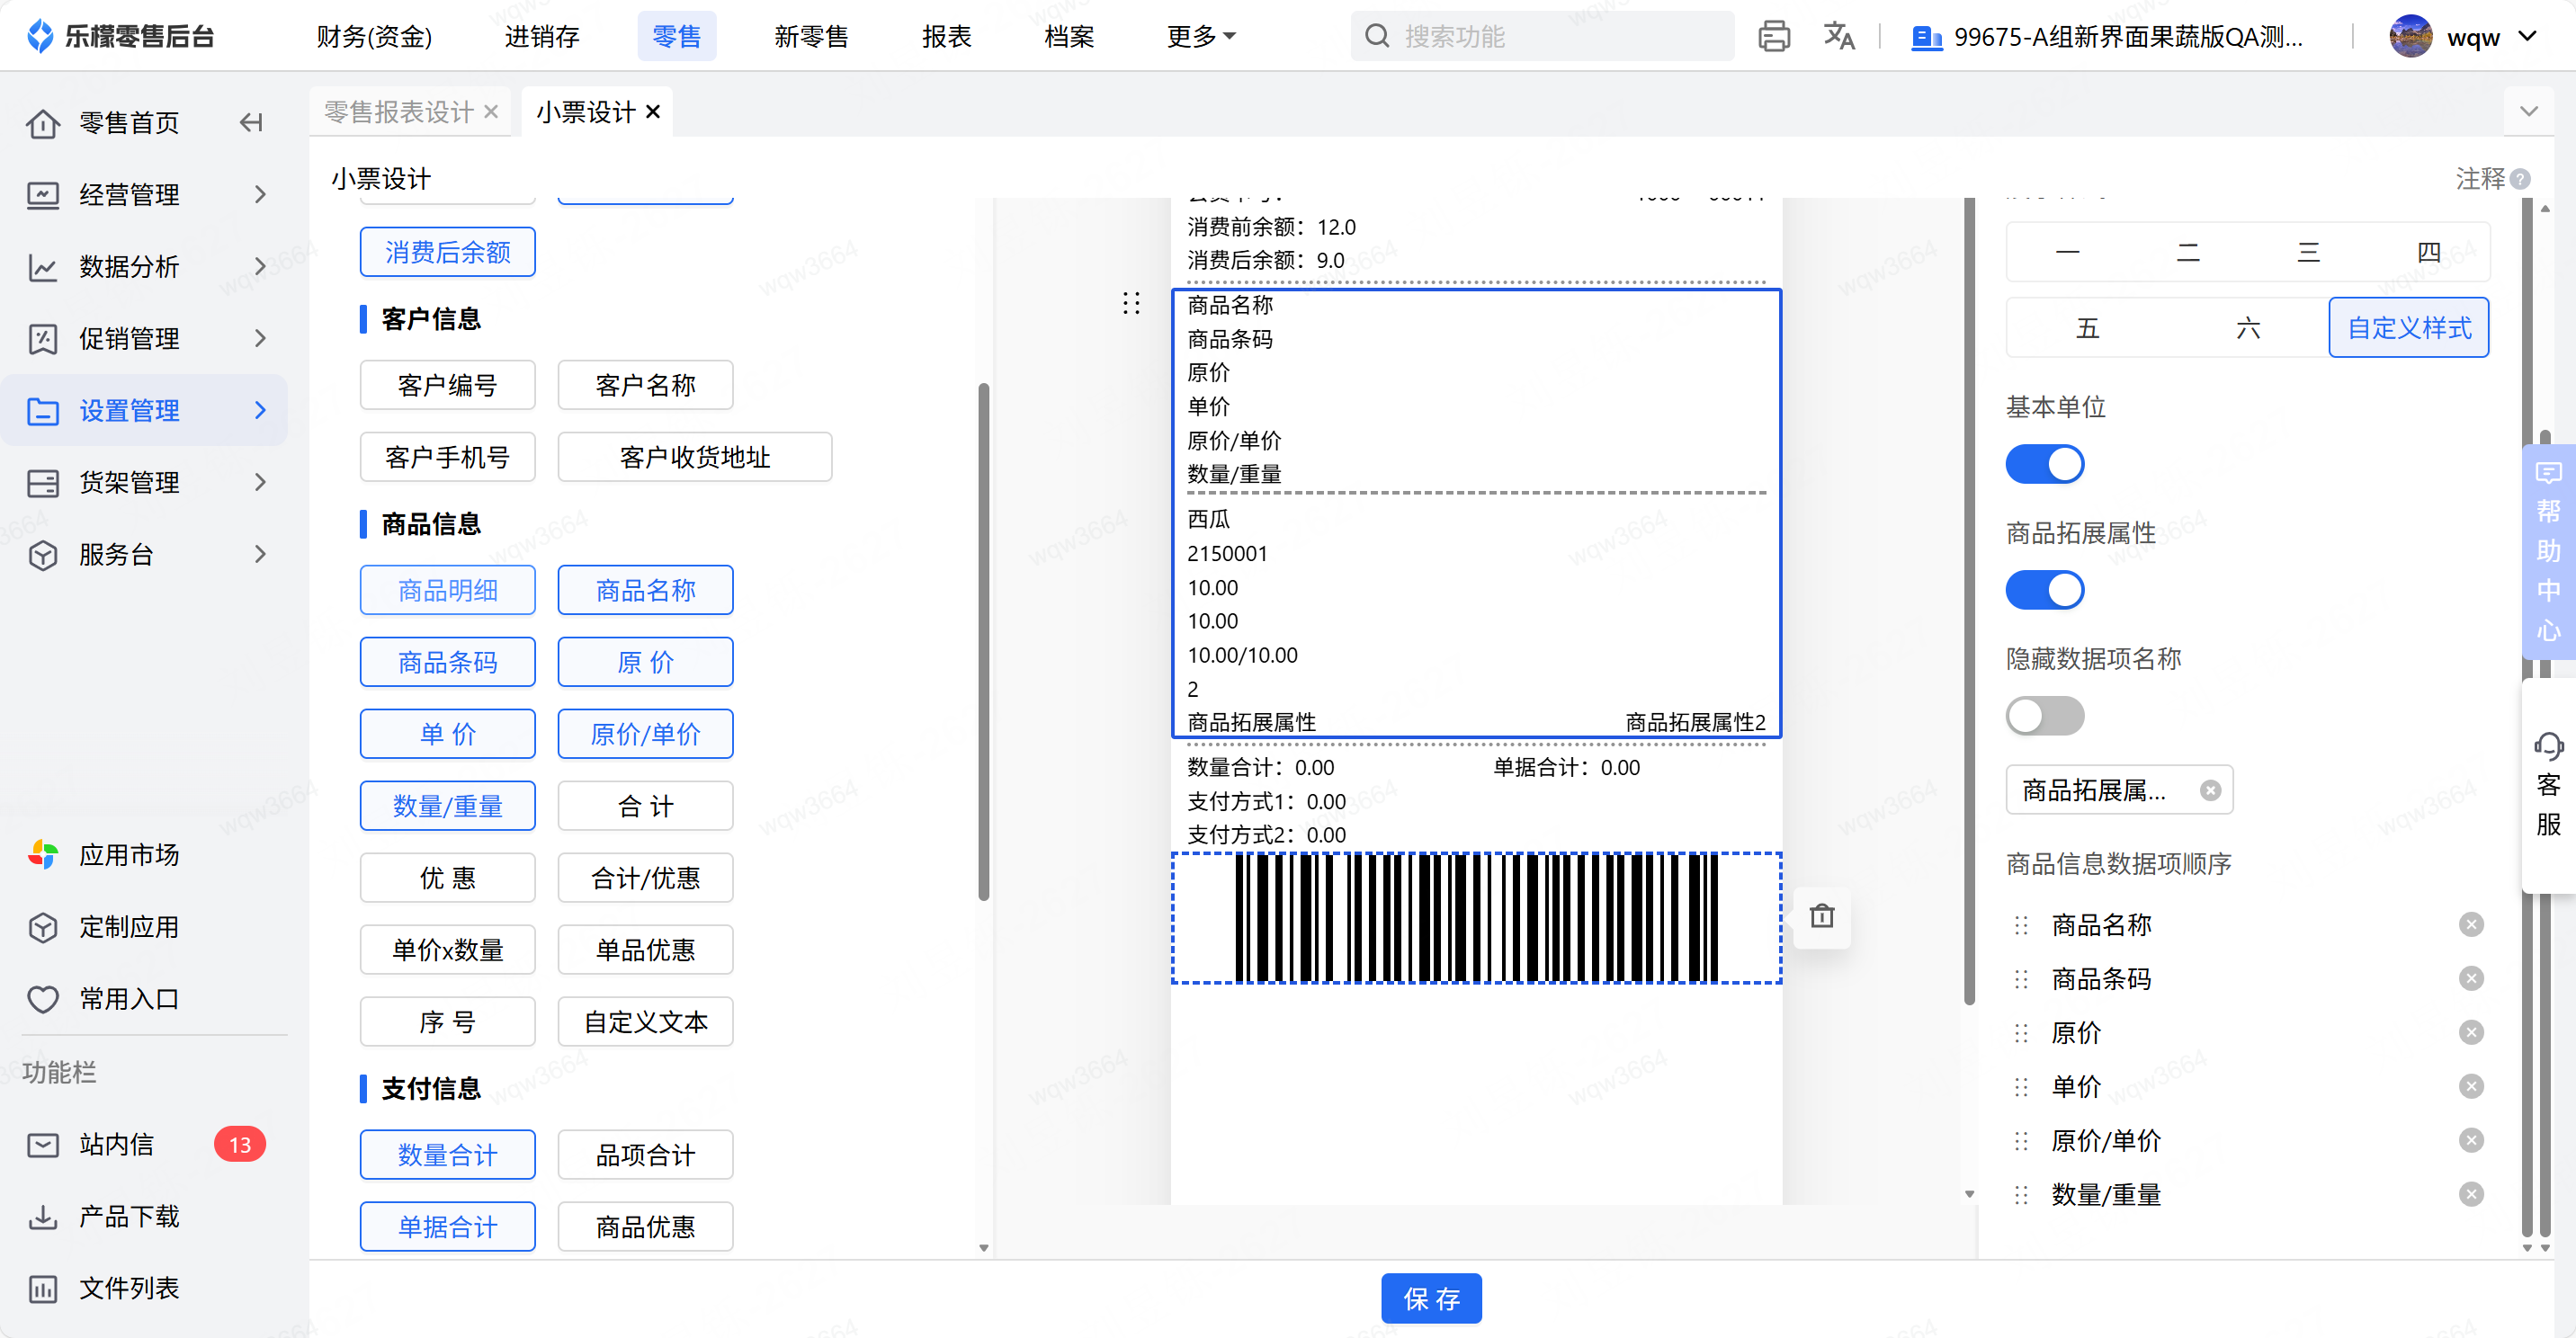The image size is (2576, 1338).
Task: Click the 注释 help question icon
Action: coord(2521,179)
